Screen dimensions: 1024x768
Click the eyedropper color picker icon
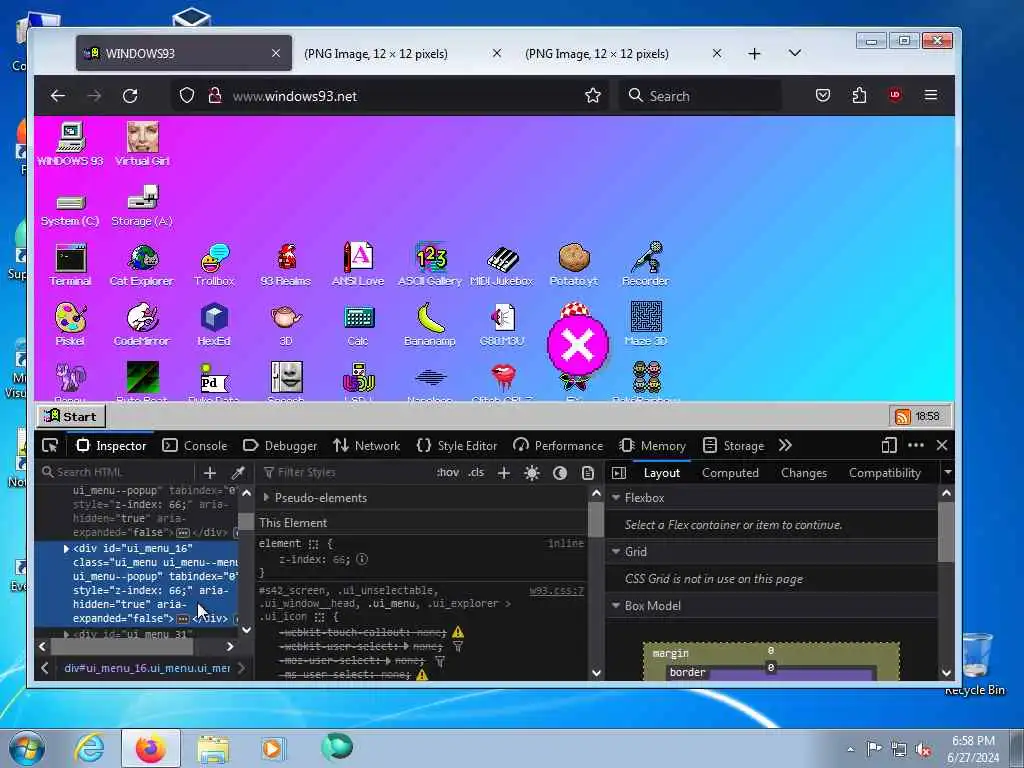point(238,472)
